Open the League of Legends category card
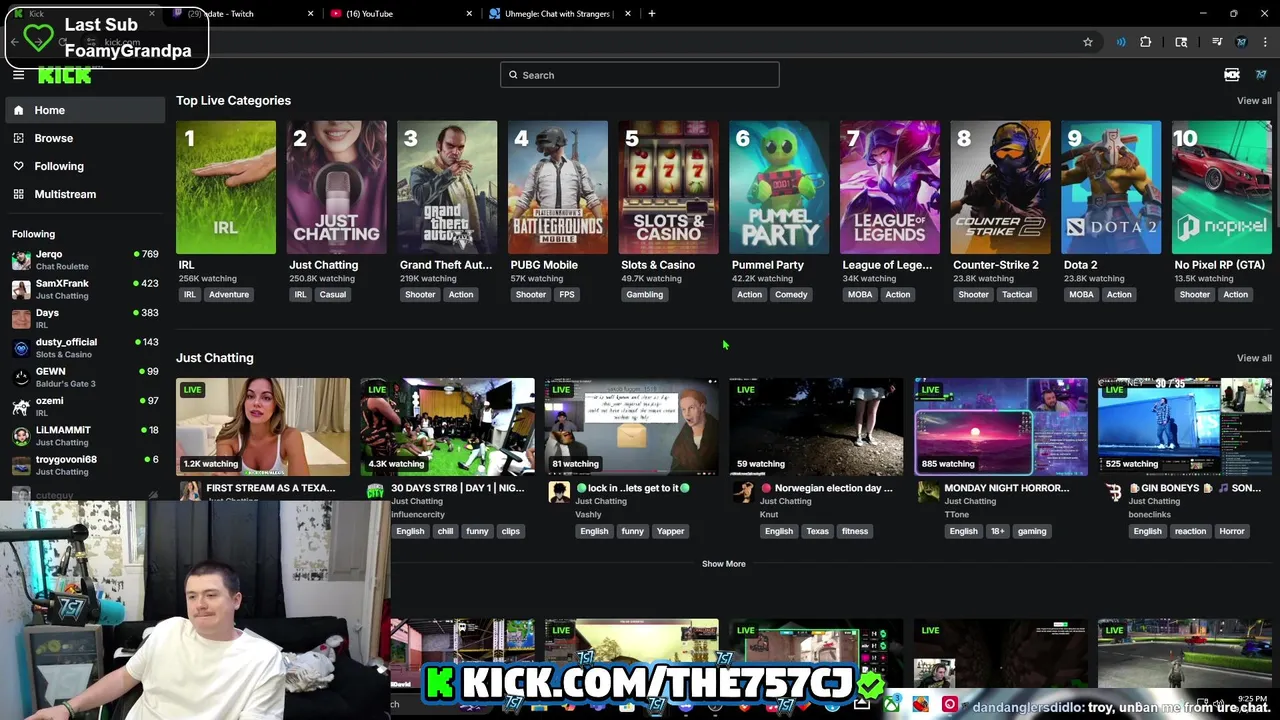Image resolution: width=1280 pixels, height=720 pixels. click(890, 187)
